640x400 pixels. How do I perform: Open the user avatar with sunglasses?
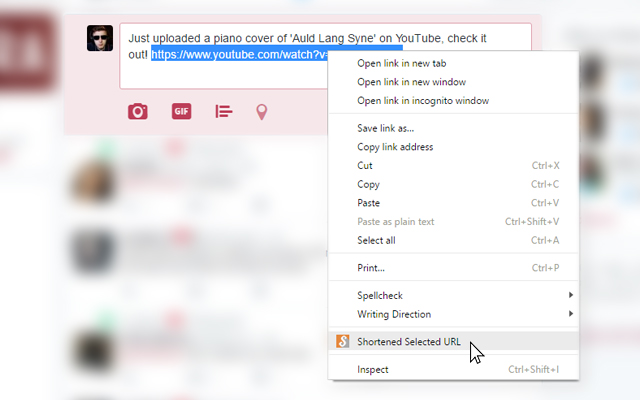[100, 38]
